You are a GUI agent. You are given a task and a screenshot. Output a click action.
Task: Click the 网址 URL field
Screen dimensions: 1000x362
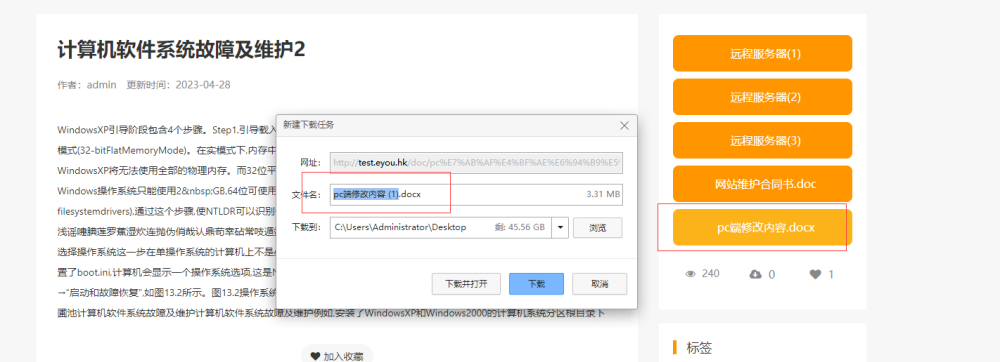point(476,163)
